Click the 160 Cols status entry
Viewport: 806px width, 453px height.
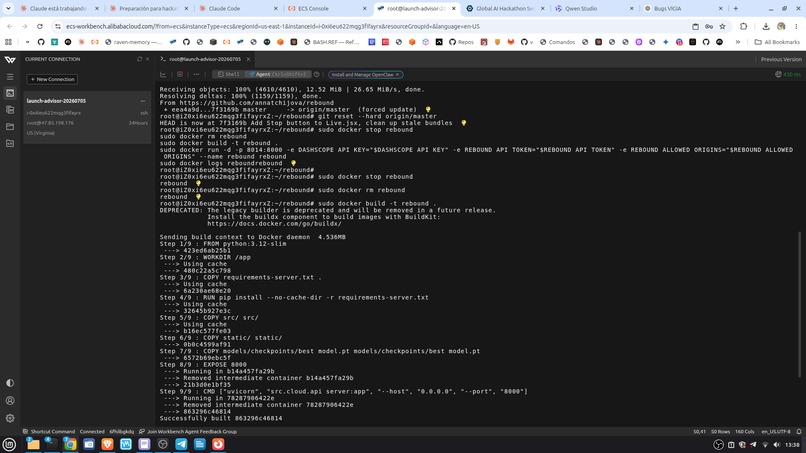(744, 431)
